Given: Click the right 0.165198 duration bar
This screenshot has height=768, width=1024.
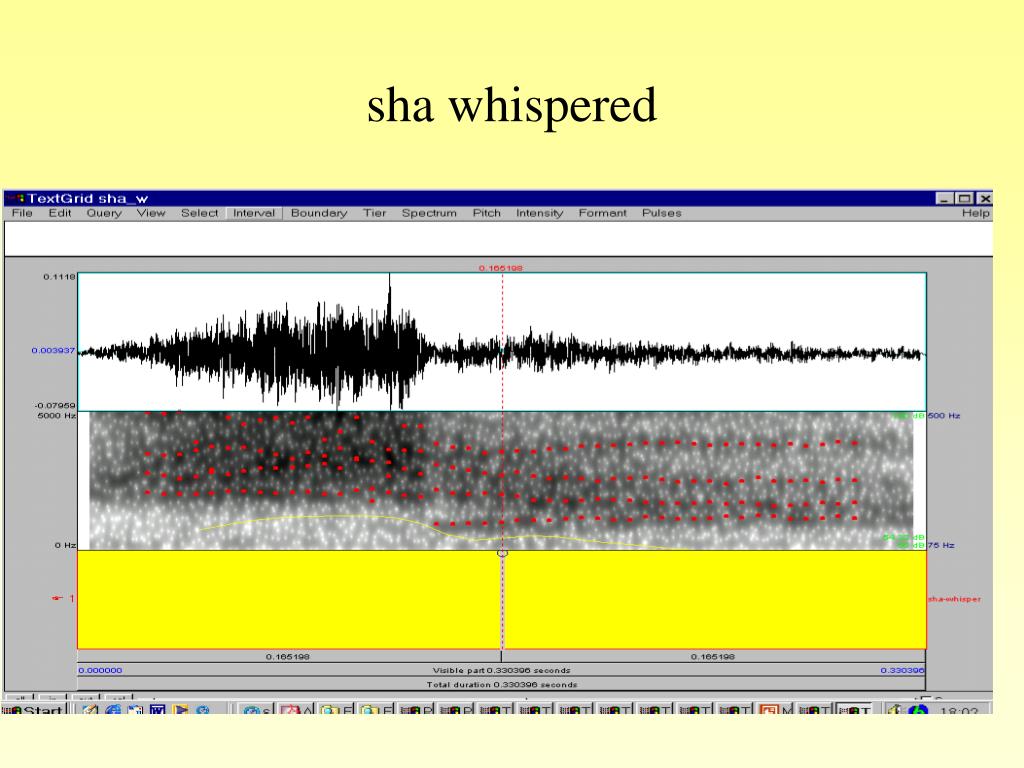Looking at the screenshot, I should tap(714, 656).
